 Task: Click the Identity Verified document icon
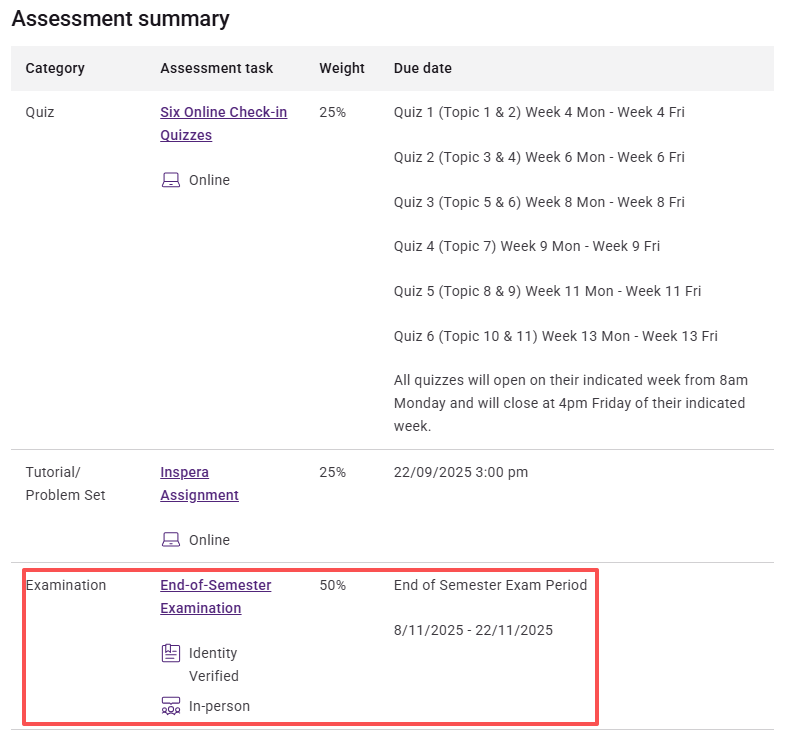click(171, 653)
